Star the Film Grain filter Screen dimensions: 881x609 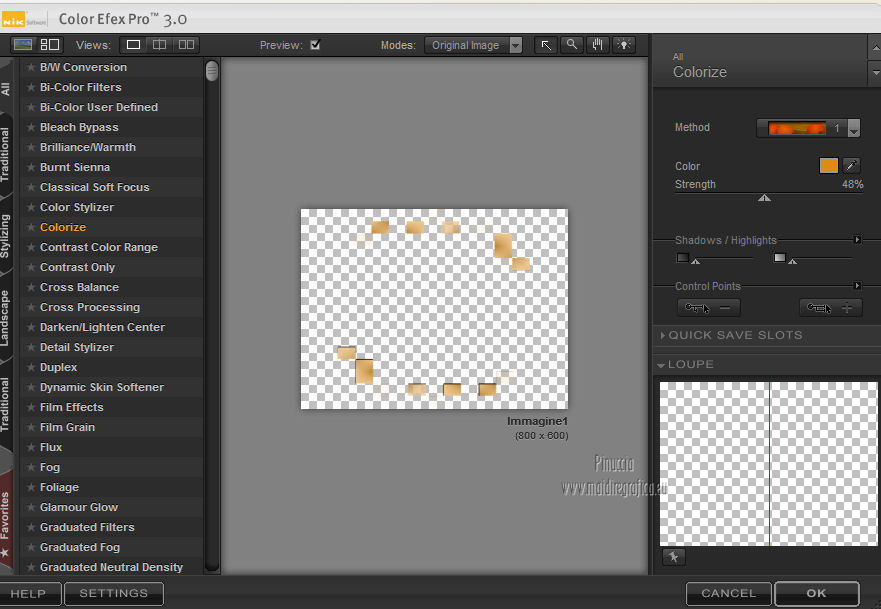31,427
